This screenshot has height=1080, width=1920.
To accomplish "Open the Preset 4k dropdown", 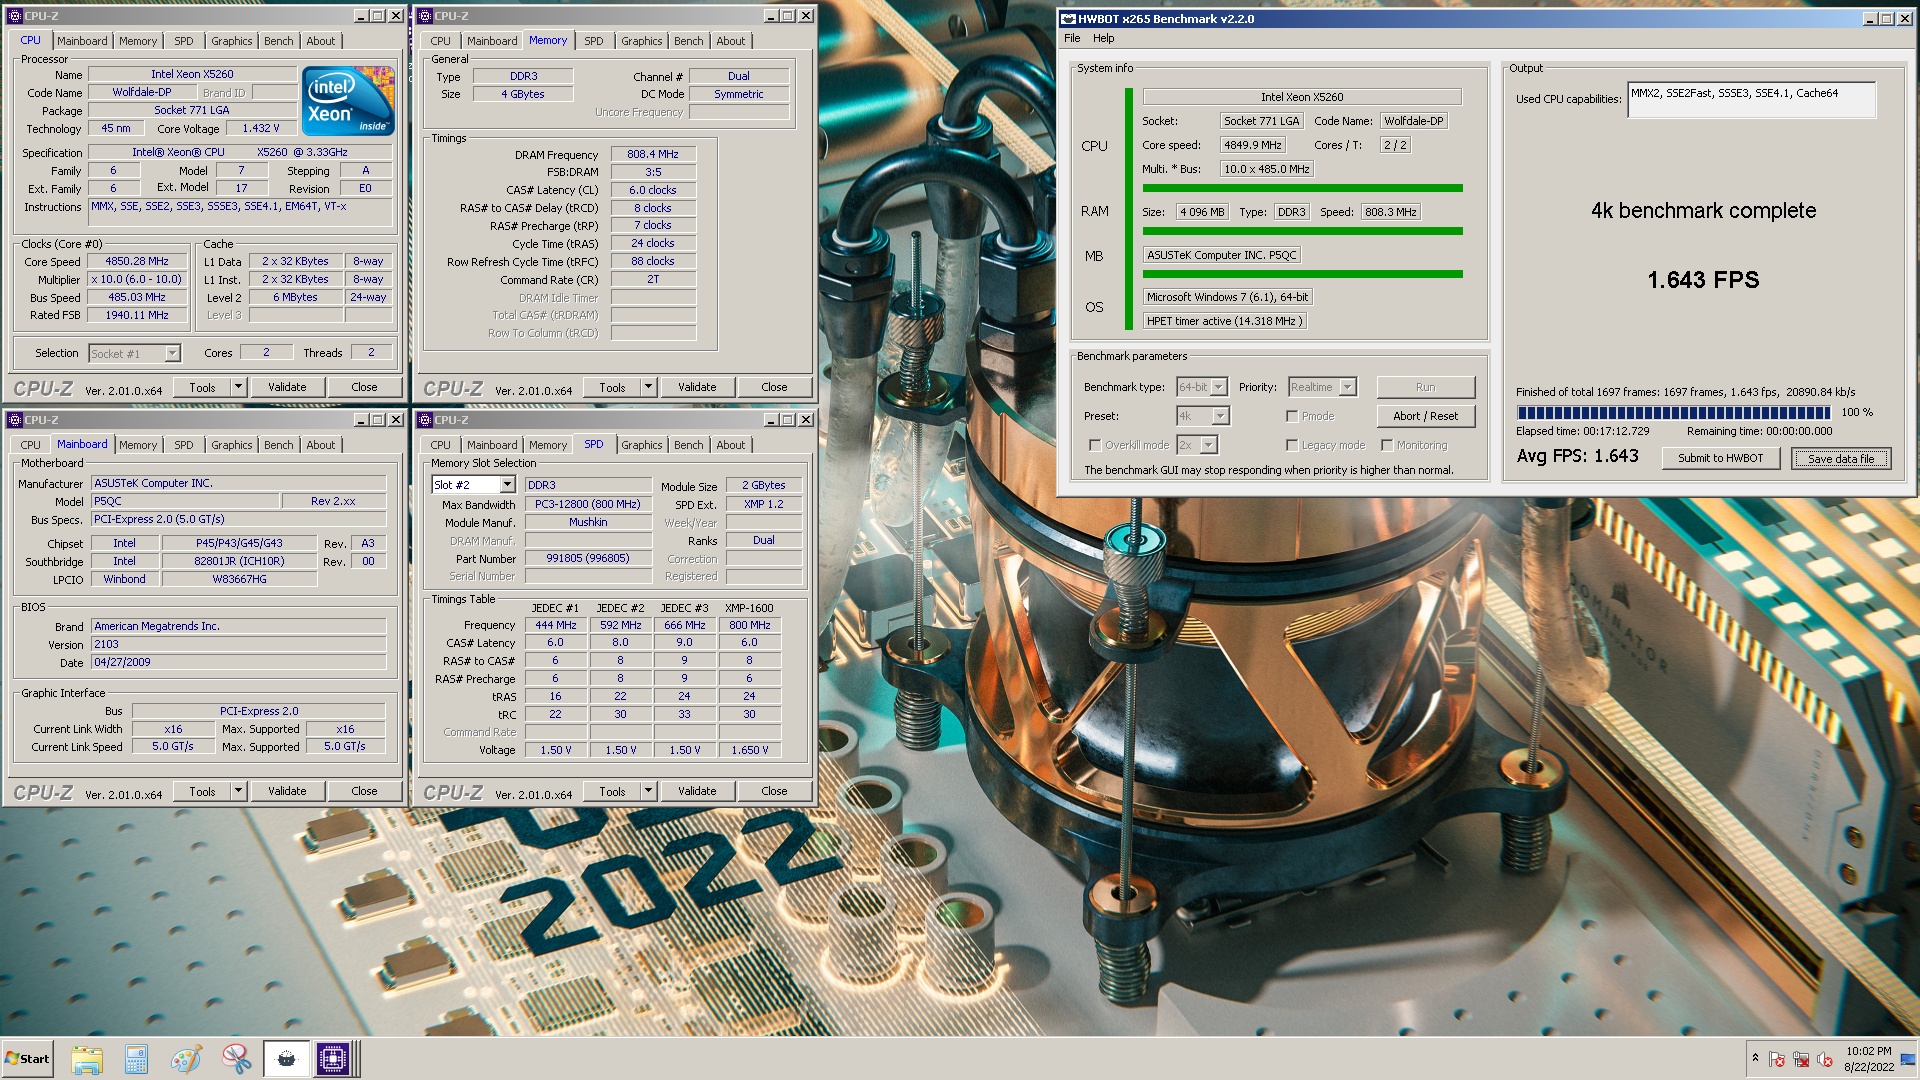I will 1220,416.
